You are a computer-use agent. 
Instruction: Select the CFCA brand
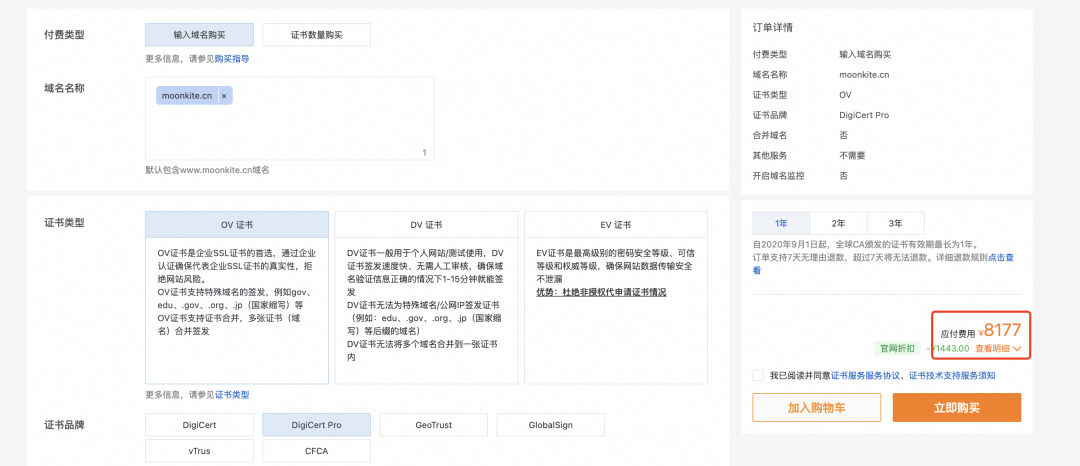point(316,451)
